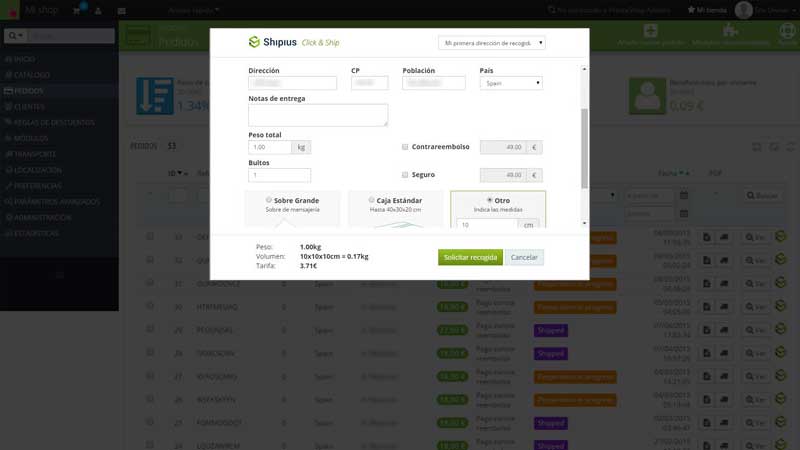800x450 pixels.
Task: Select the Sobre Grande radio option
Action: pyautogui.click(x=268, y=200)
